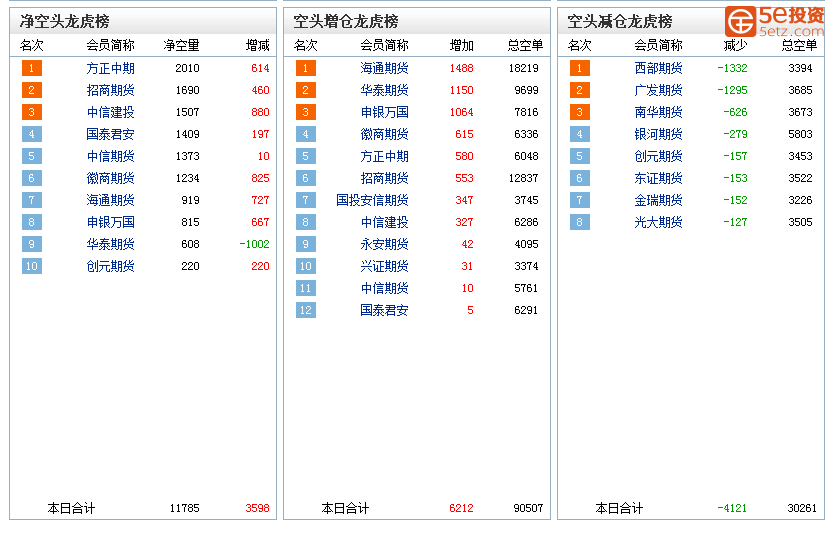Click 中信建投 in the 空头增仓龙虎榜 table
This screenshot has width=832, height=540.
[x=384, y=222]
